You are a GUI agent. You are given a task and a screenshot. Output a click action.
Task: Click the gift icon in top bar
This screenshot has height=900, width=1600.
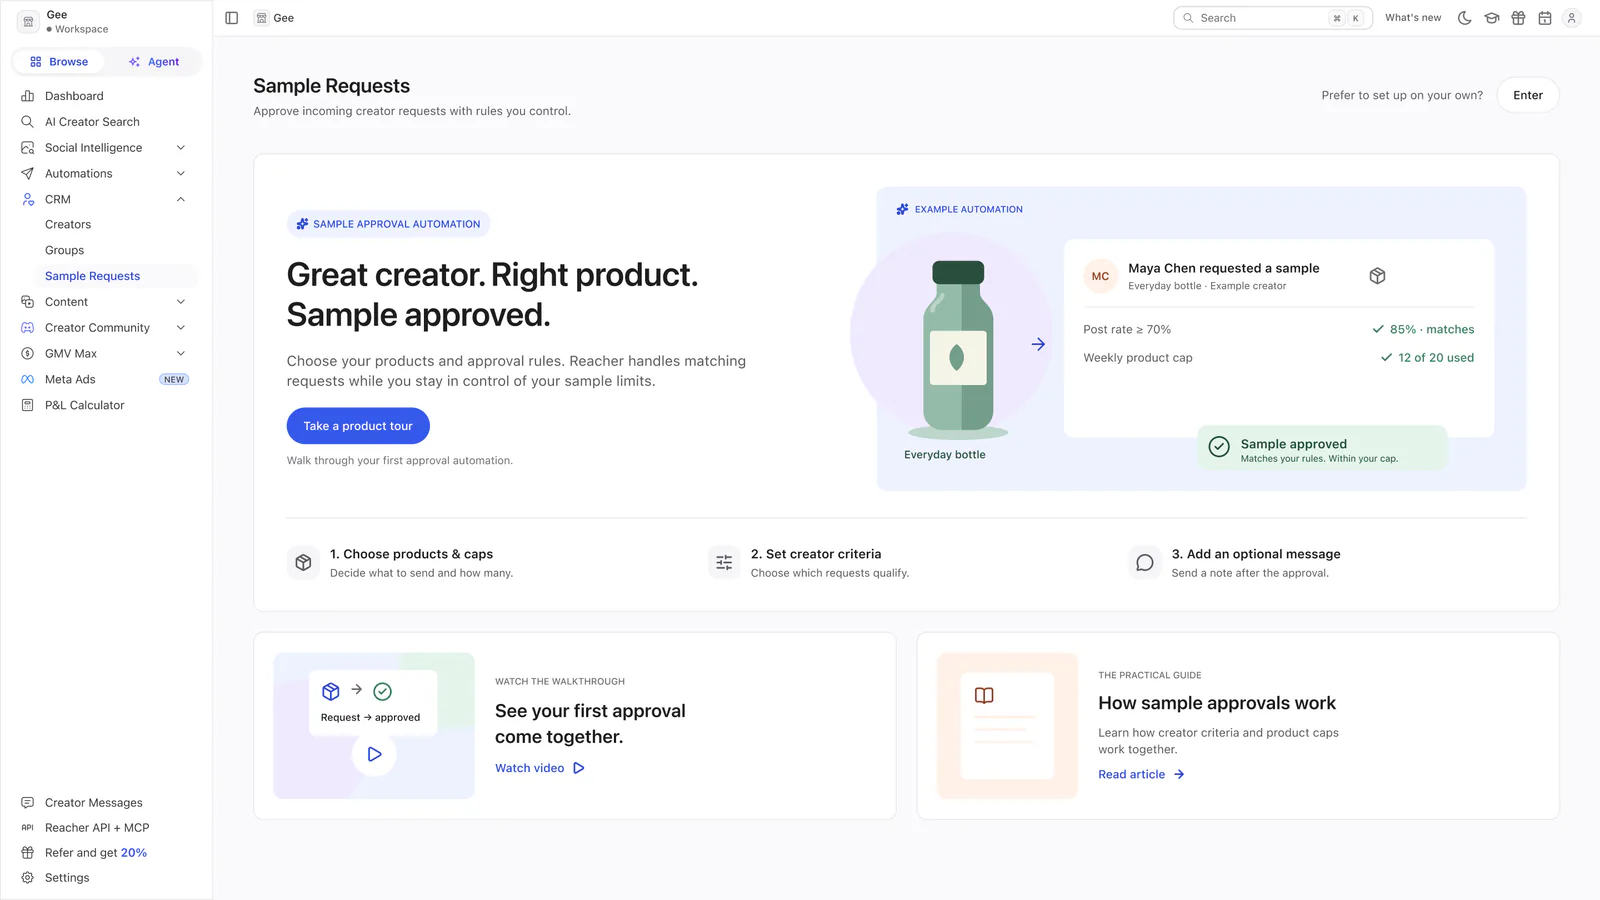coord(1518,18)
